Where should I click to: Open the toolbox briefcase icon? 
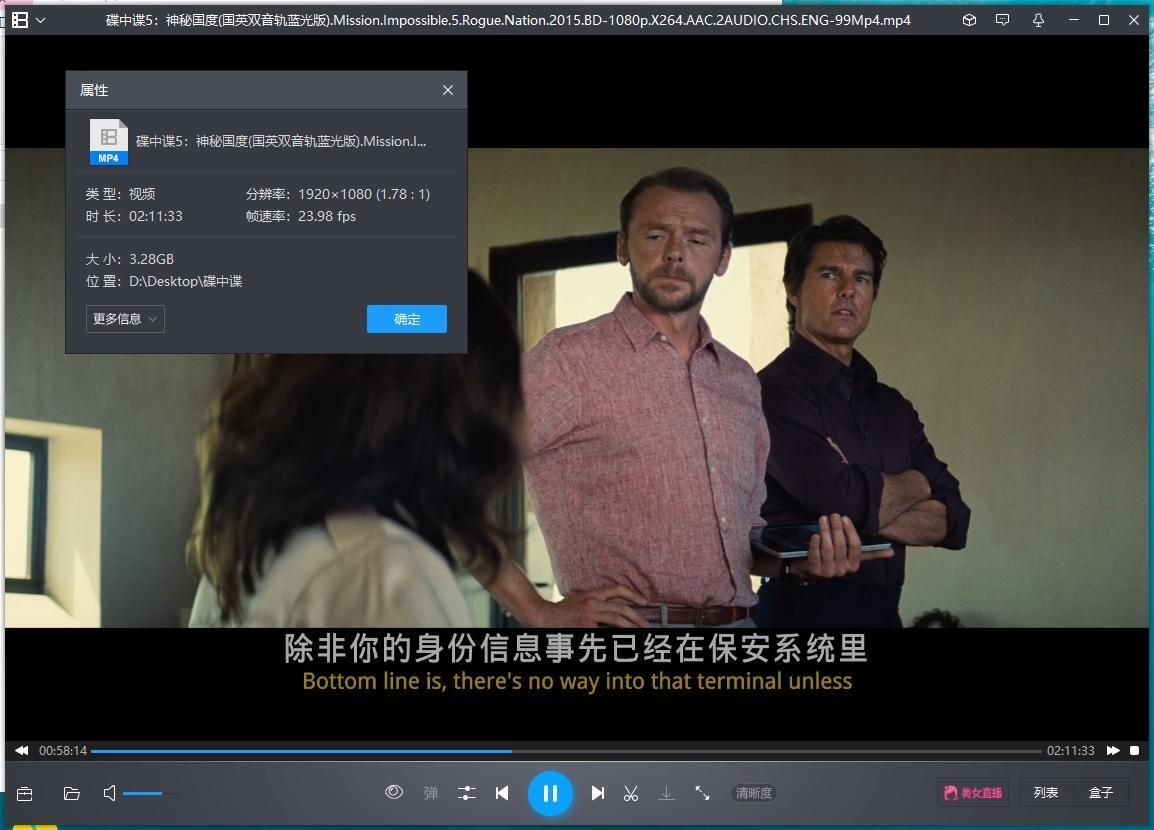pos(25,793)
